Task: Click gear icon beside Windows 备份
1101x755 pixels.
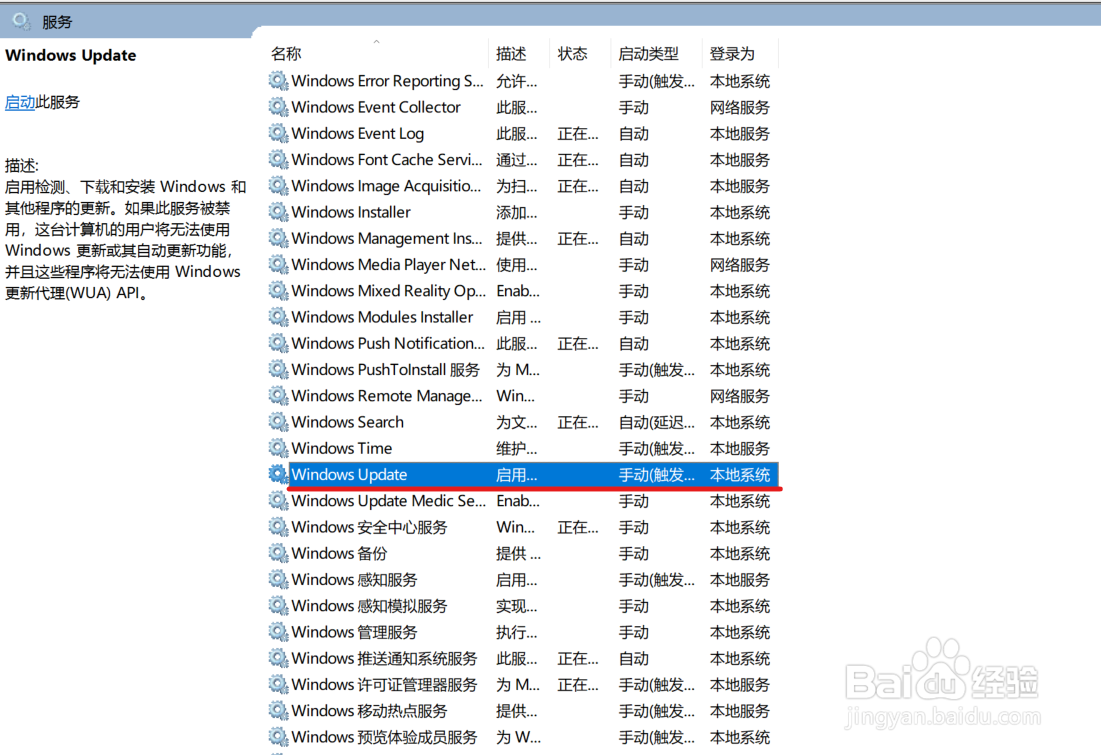Action: pos(278,553)
